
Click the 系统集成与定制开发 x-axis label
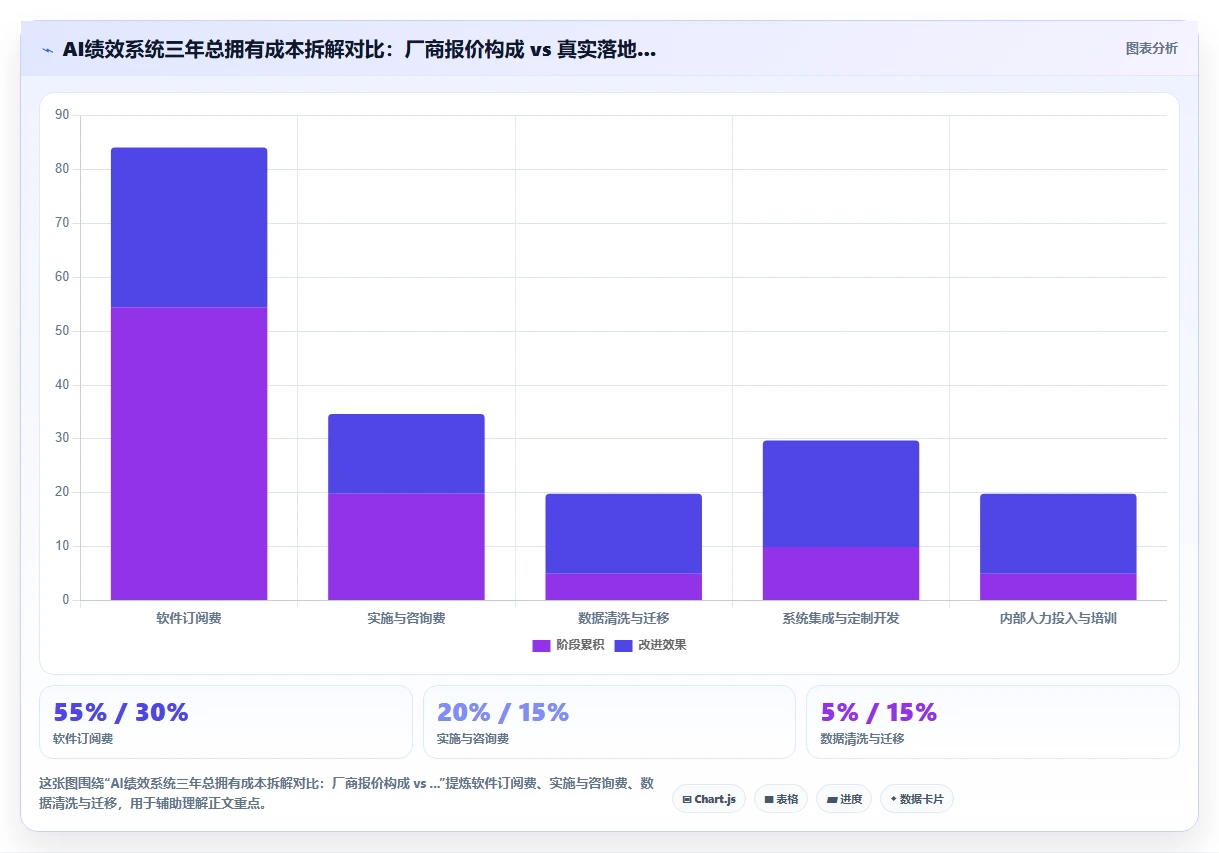point(841,618)
